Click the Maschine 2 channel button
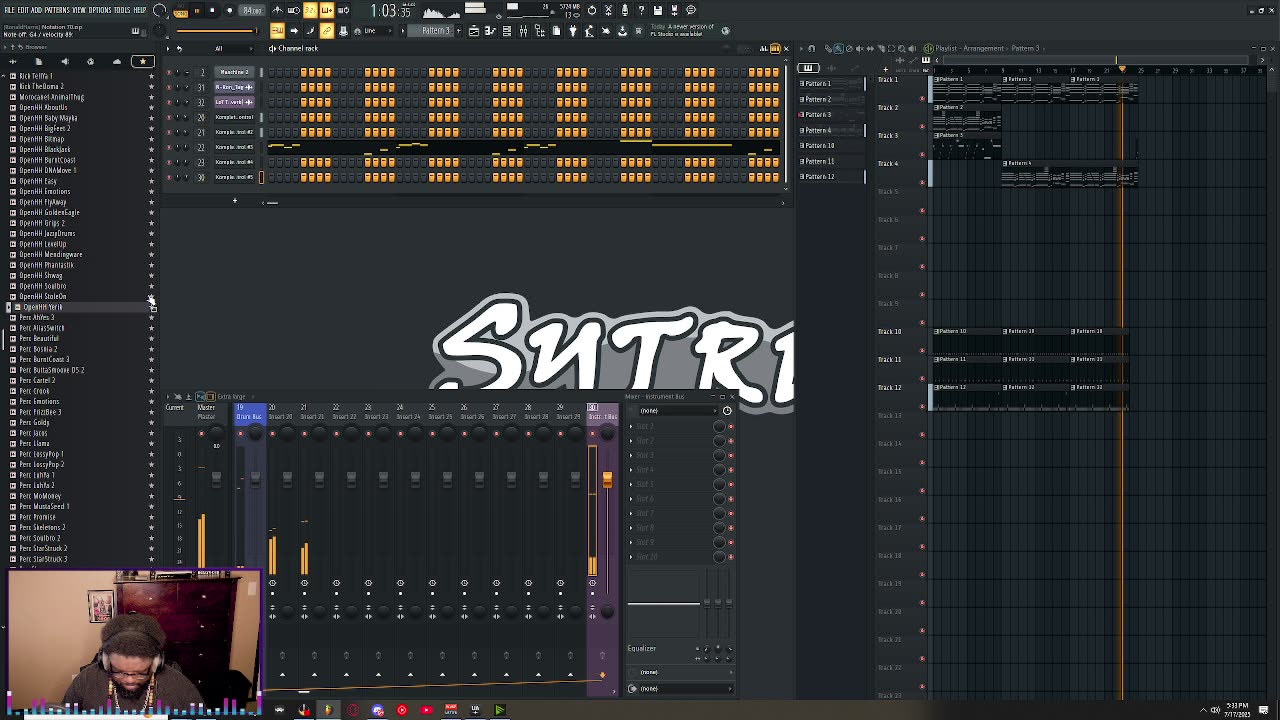The width and height of the screenshot is (1280, 720). [234, 72]
